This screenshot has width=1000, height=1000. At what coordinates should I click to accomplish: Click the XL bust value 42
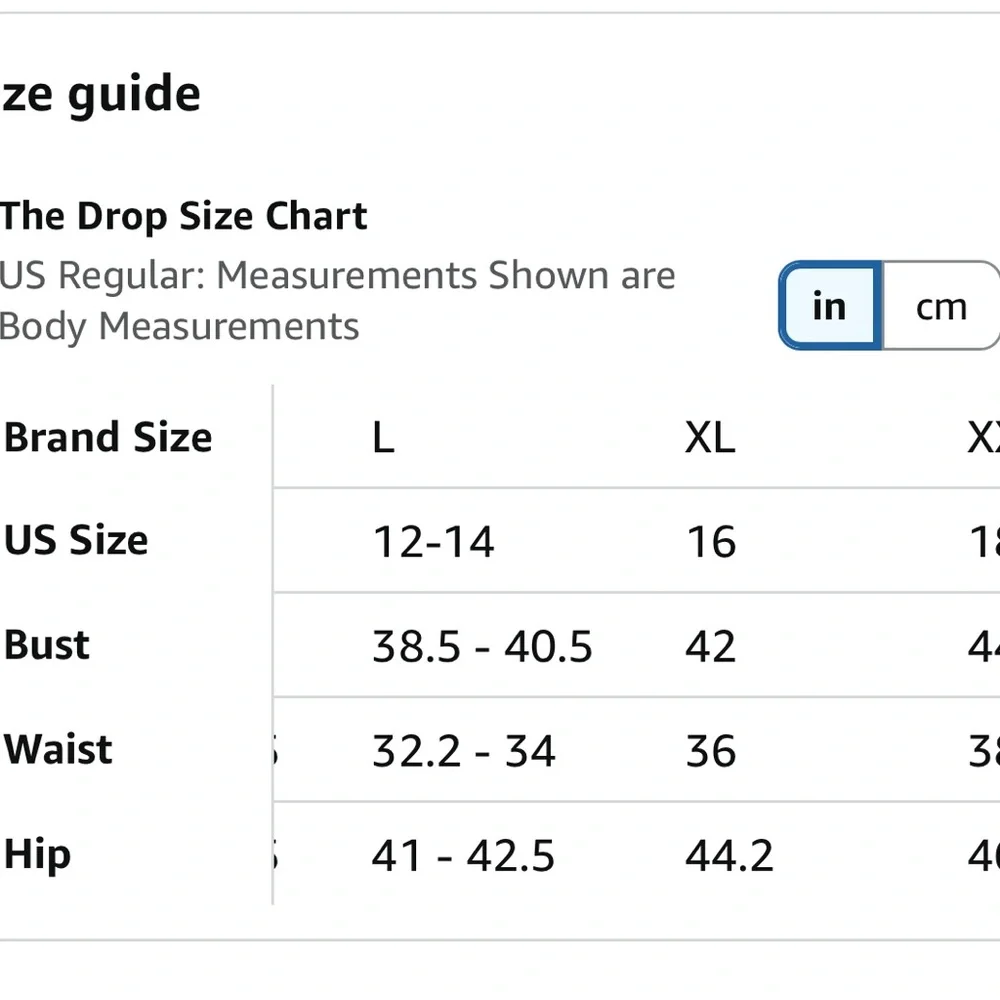711,647
